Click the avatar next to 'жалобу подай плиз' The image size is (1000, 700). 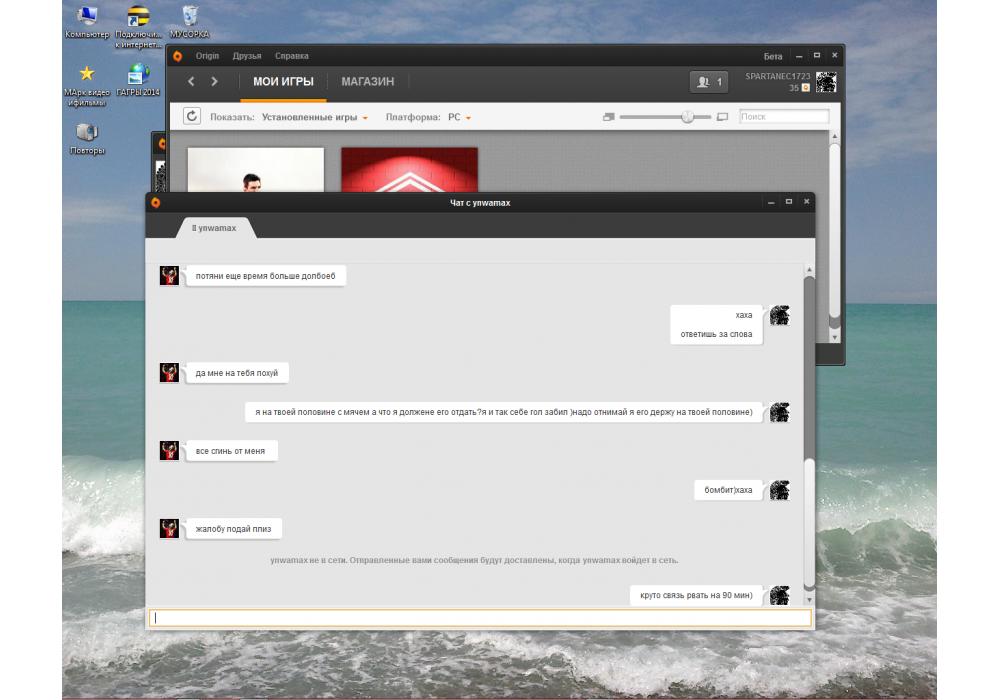pyautogui.click(x=169, y=529)
